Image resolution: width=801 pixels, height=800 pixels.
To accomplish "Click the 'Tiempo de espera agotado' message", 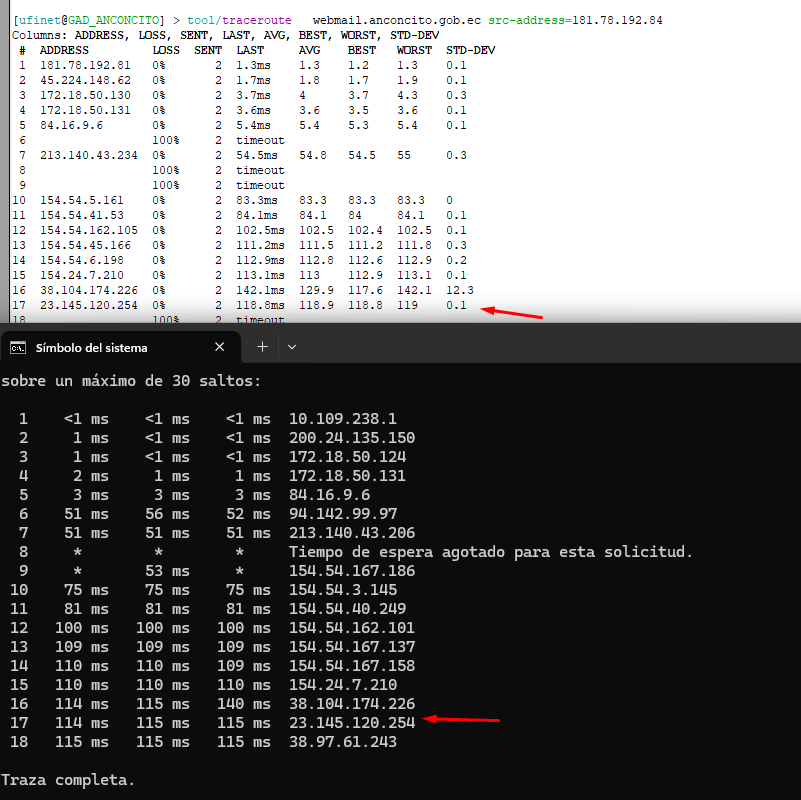I will 490,552.
